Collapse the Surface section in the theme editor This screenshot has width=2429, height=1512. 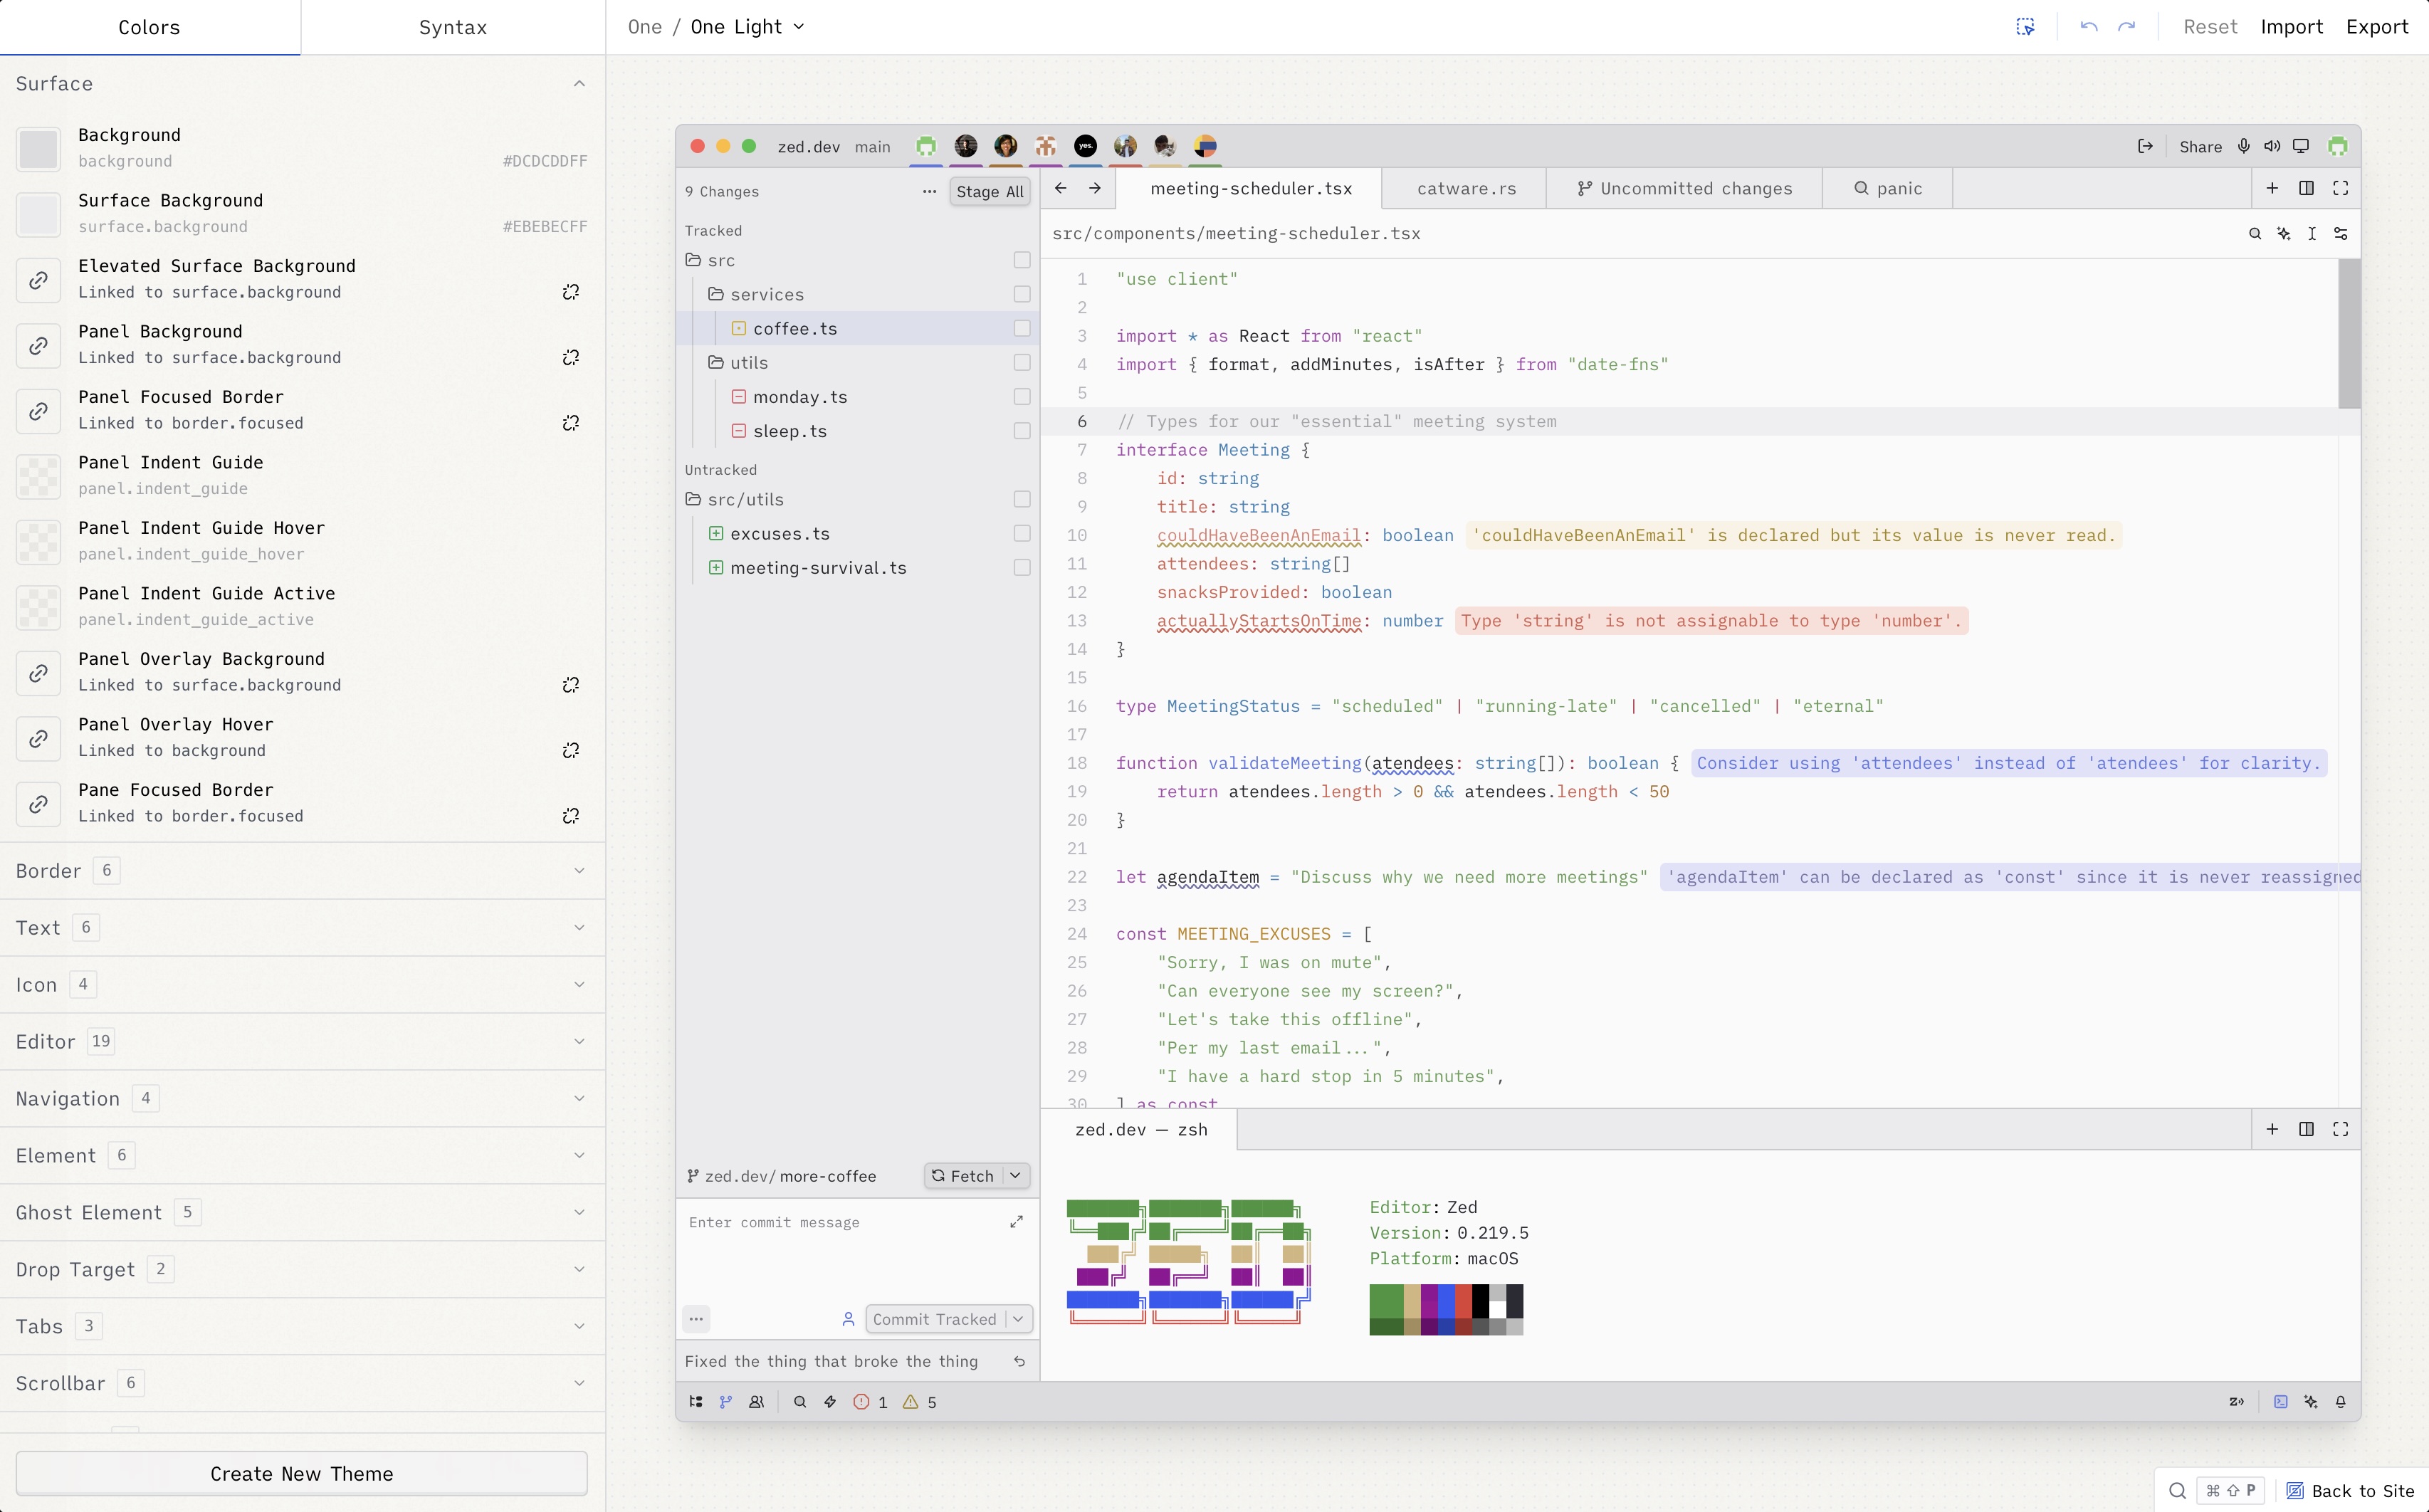580,83
